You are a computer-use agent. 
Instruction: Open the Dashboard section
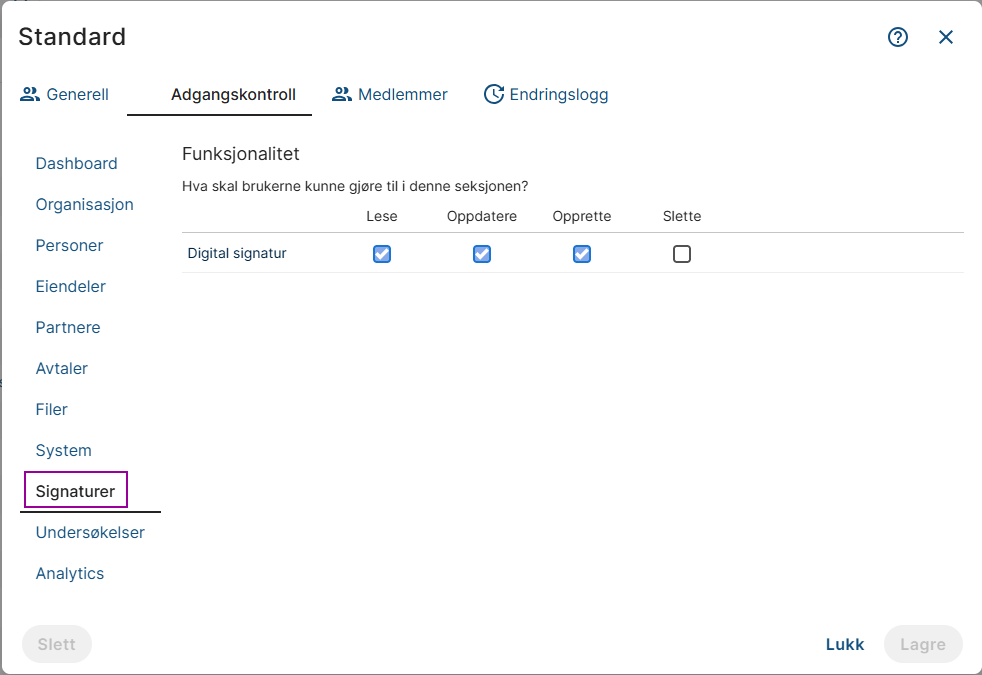tap(77, 164)
